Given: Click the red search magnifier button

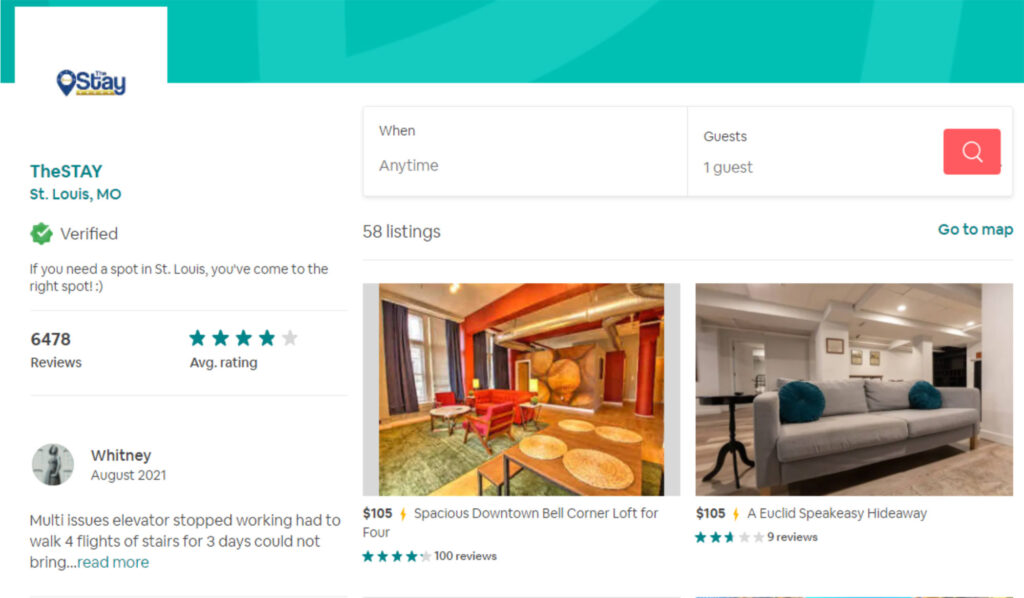Looking at the screenshot, I should (x=971, y=151).
